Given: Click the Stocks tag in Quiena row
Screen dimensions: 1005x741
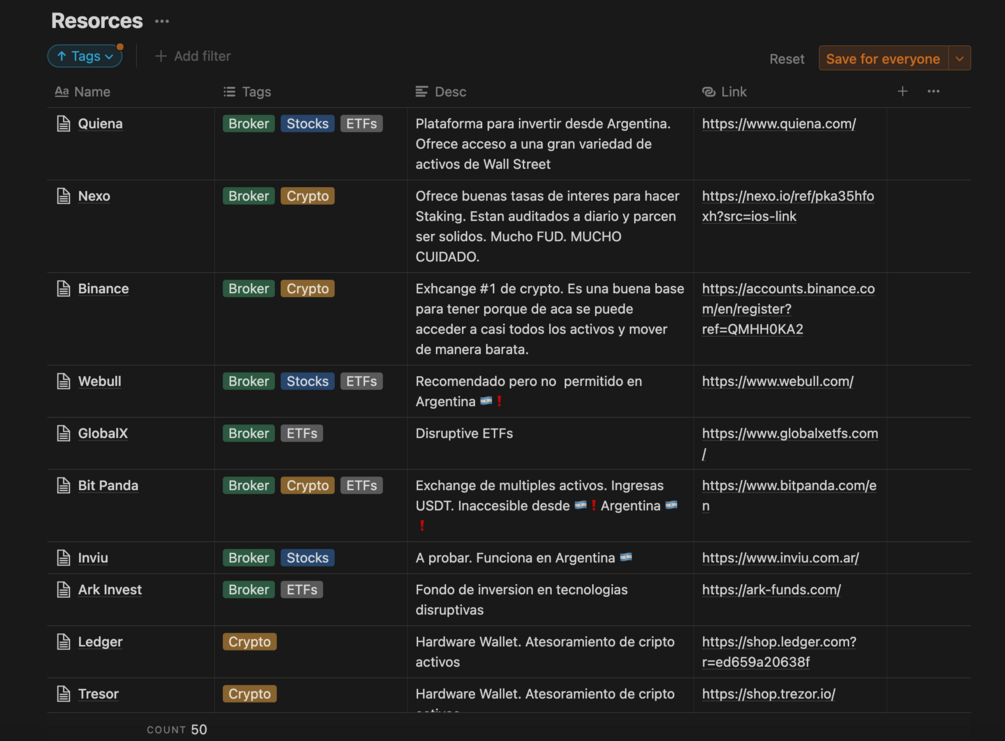Looking at the screenshot, I should pos(307,124).
